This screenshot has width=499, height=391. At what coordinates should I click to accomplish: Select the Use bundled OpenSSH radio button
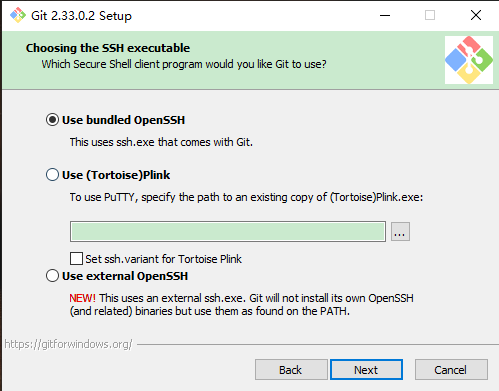point(52,120)
